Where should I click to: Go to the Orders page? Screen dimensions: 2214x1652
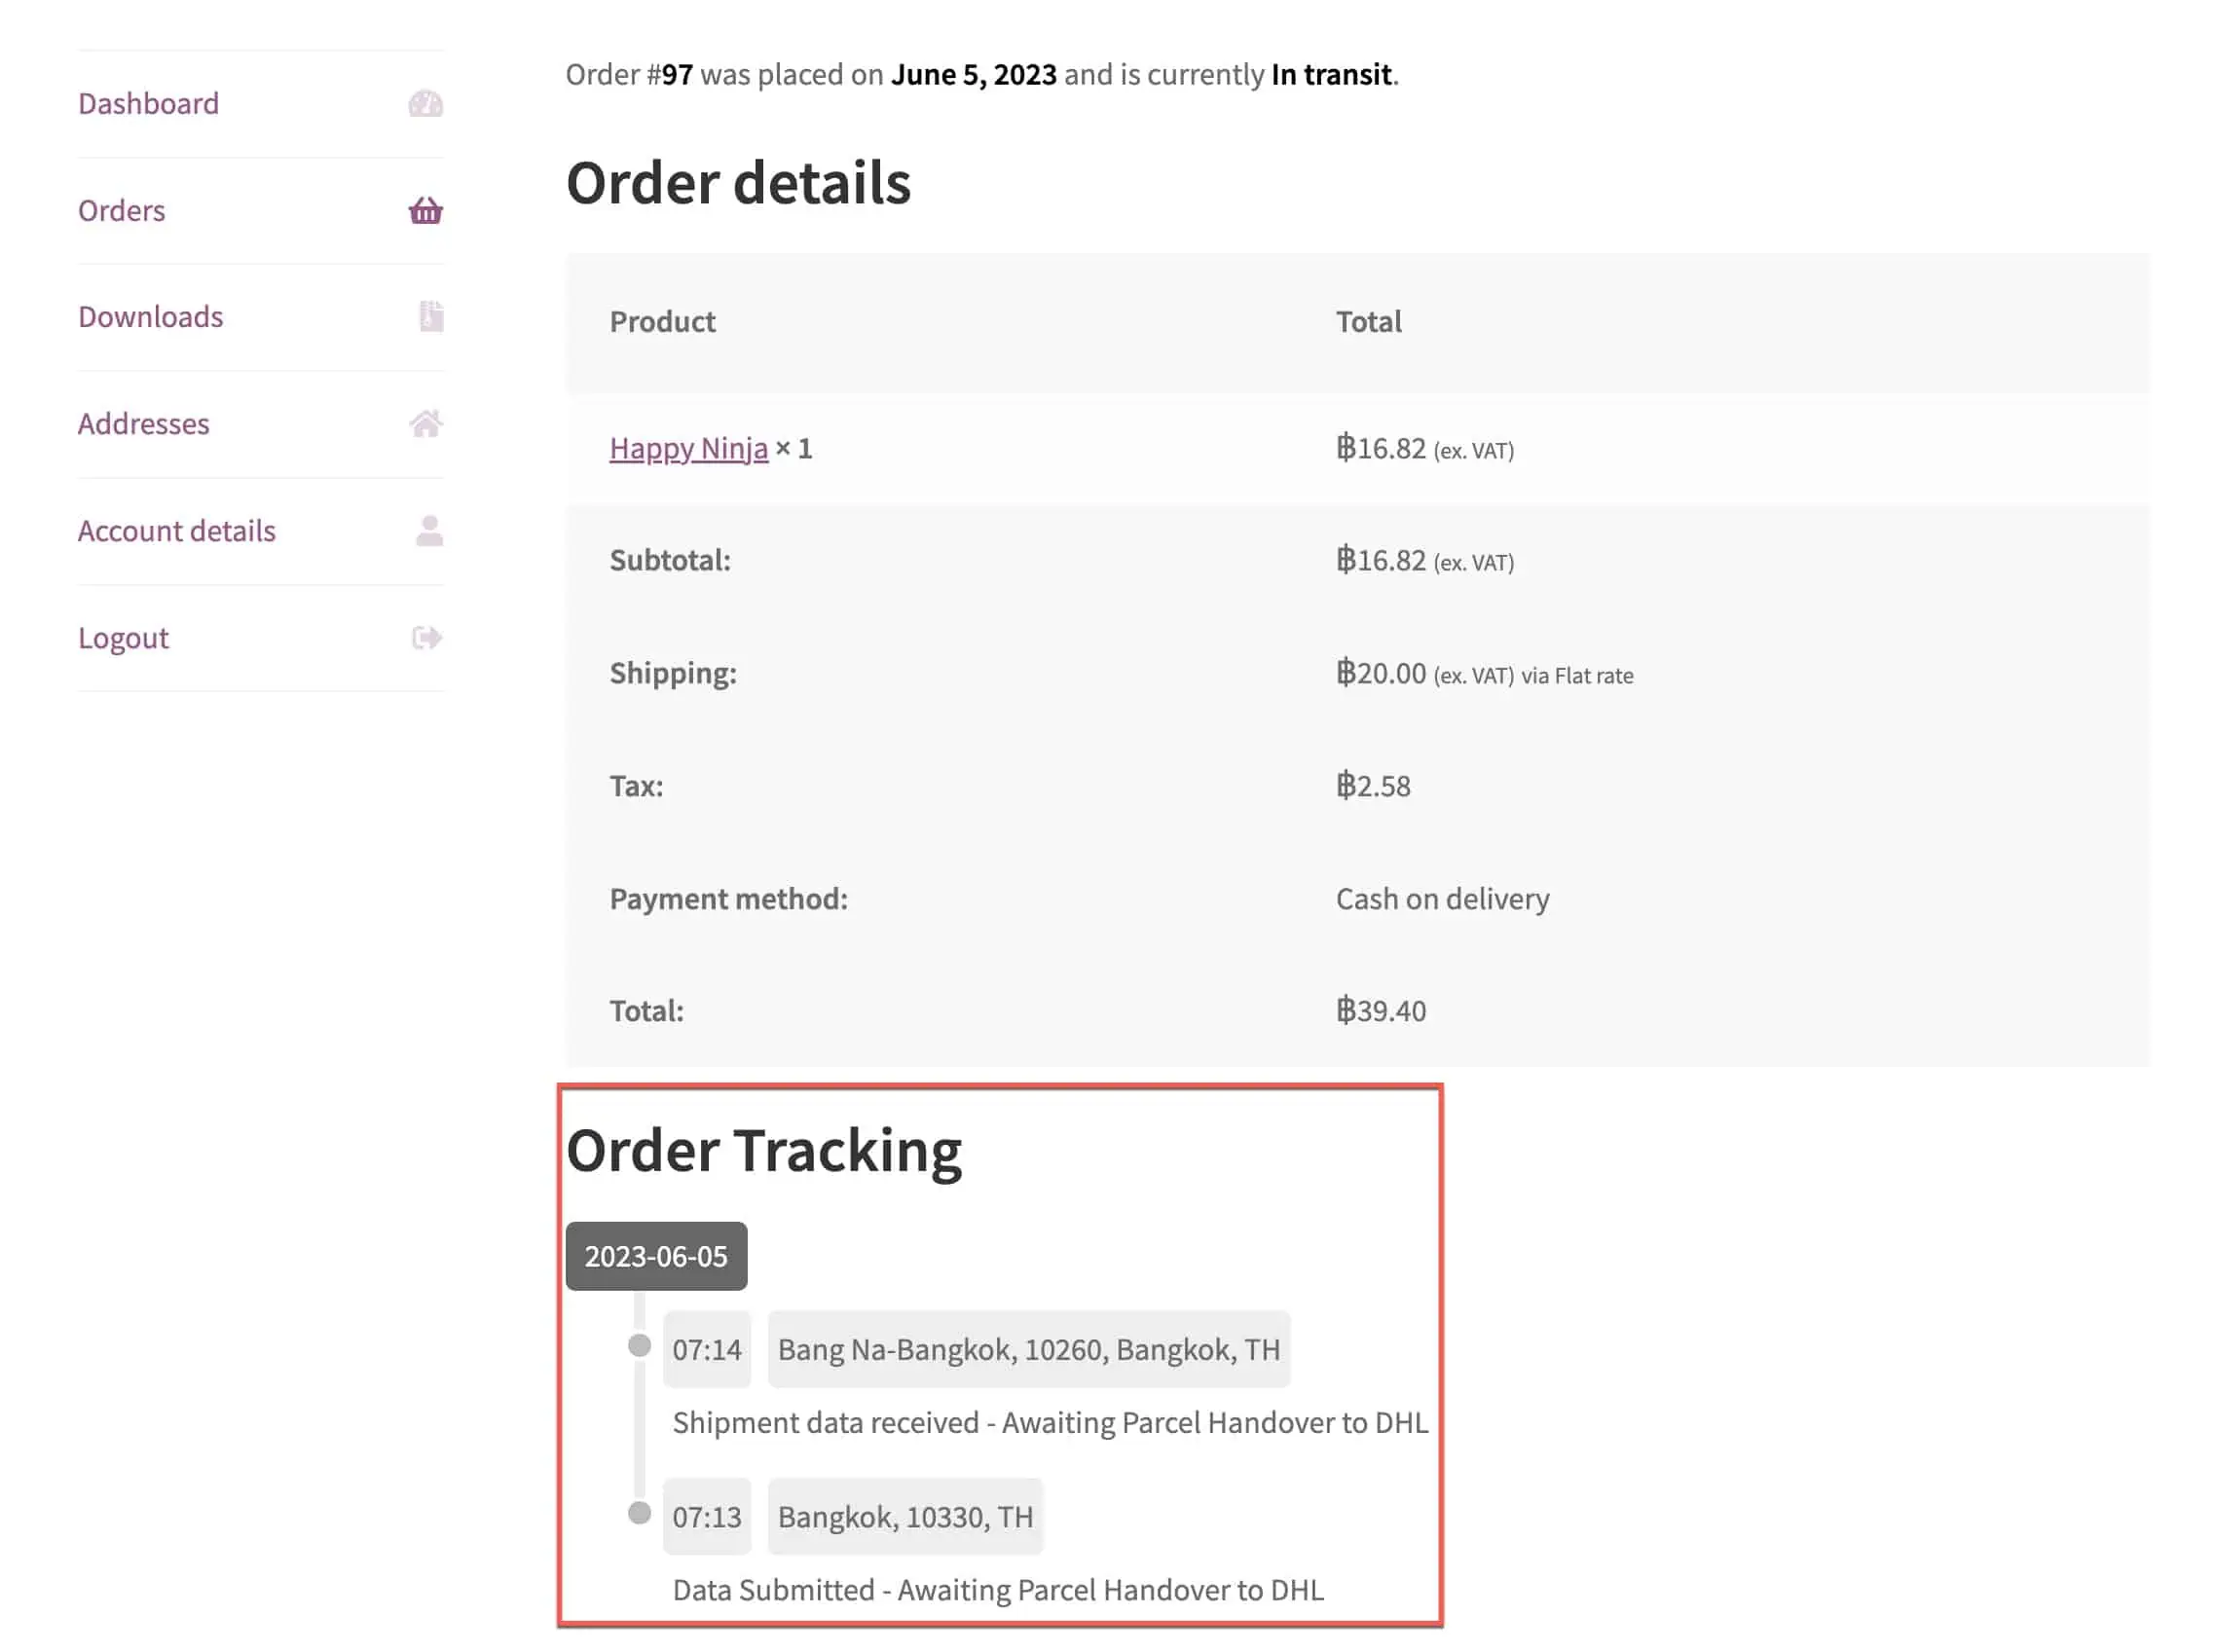[x=121, y=211]
